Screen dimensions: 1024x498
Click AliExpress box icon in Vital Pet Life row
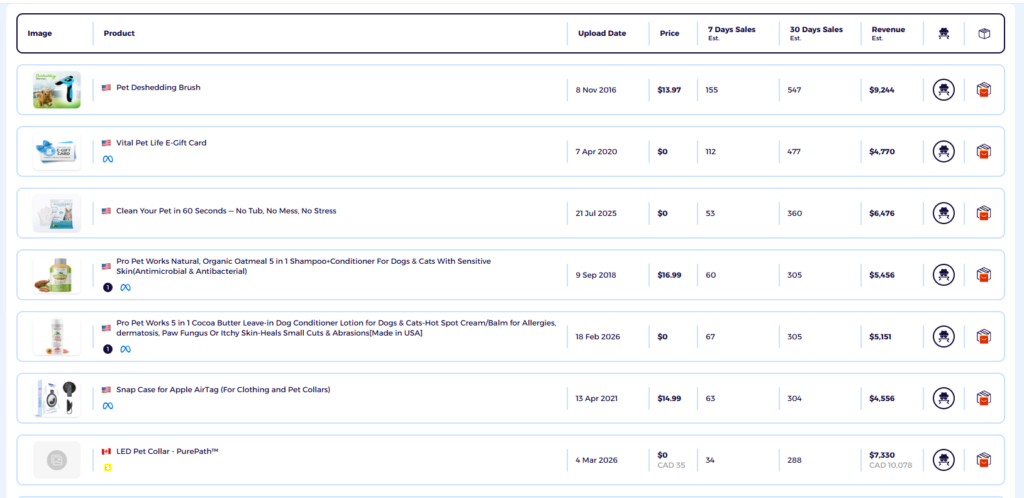pyautogui.click(x=984, y=151)
